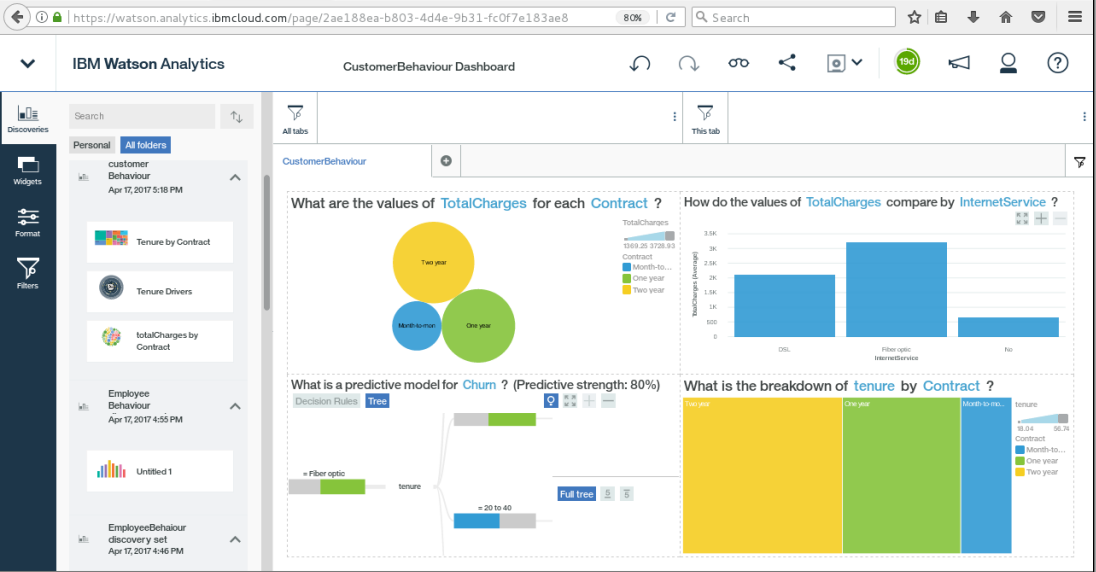Click the sort arrows beside Search
Screen dimensions: 1096x572
(x=236, y=117)
